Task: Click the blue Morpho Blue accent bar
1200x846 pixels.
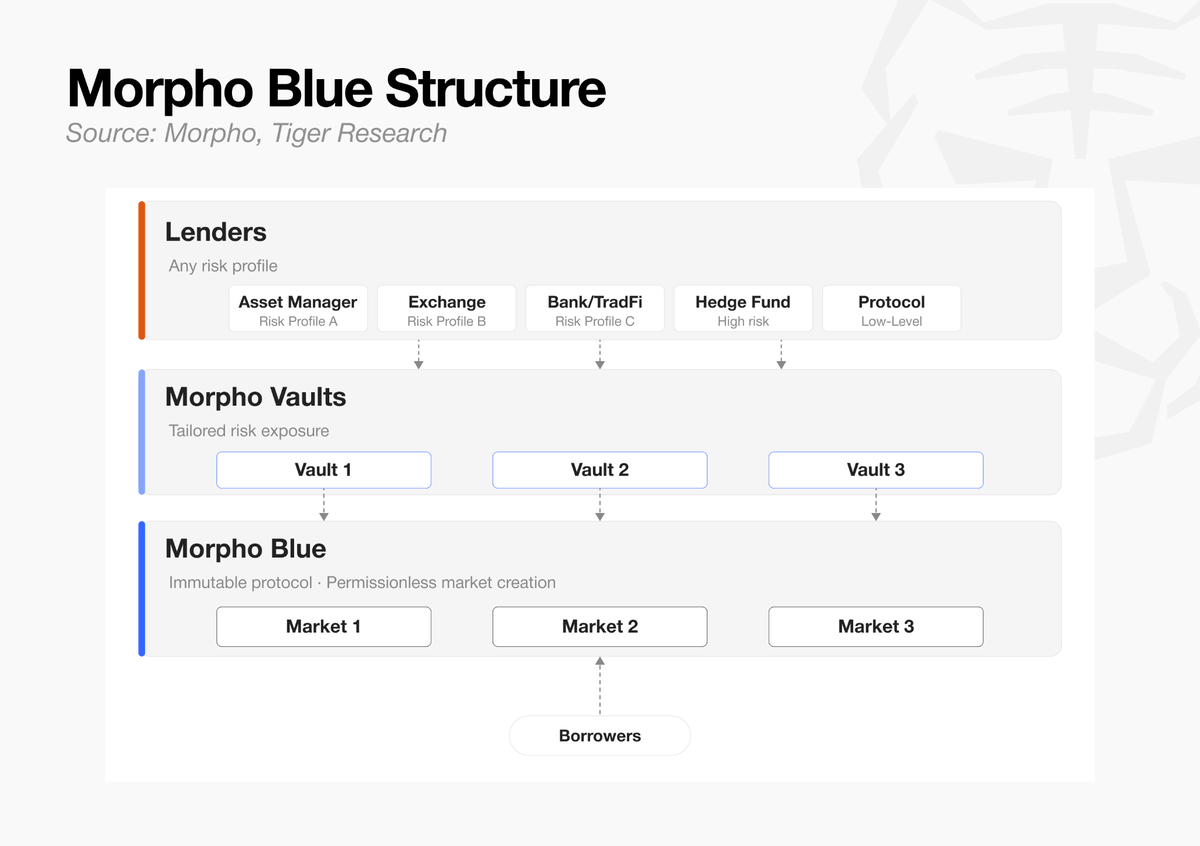Action: (x=142, y=589)
